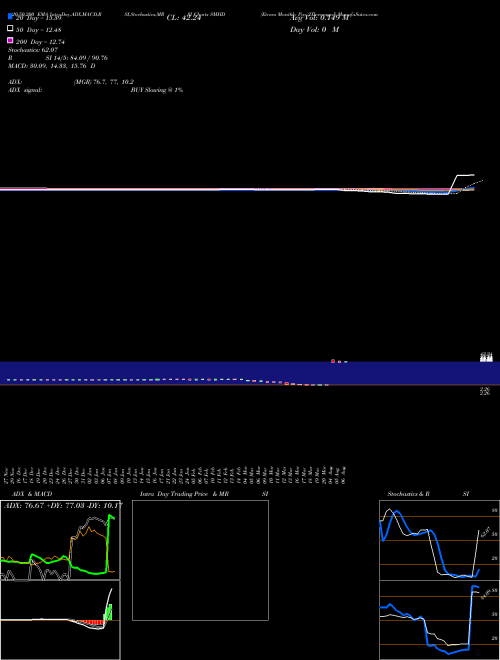500x660 pixels.
Task: Click inside the empty Intra Day Trading chart
Action: click(200, 560)
